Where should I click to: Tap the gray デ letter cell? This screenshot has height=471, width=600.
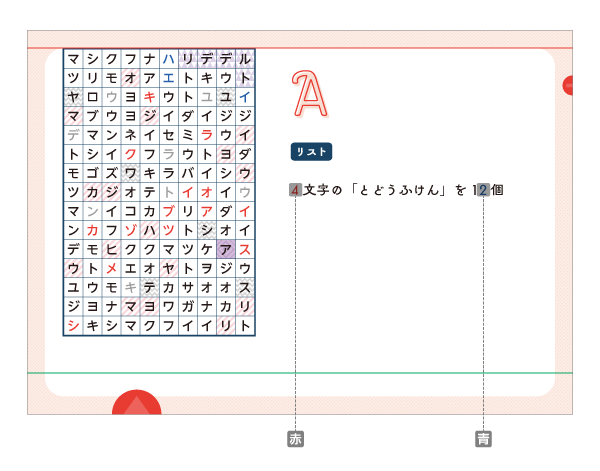pyautogui.click(x=73, y=135)
